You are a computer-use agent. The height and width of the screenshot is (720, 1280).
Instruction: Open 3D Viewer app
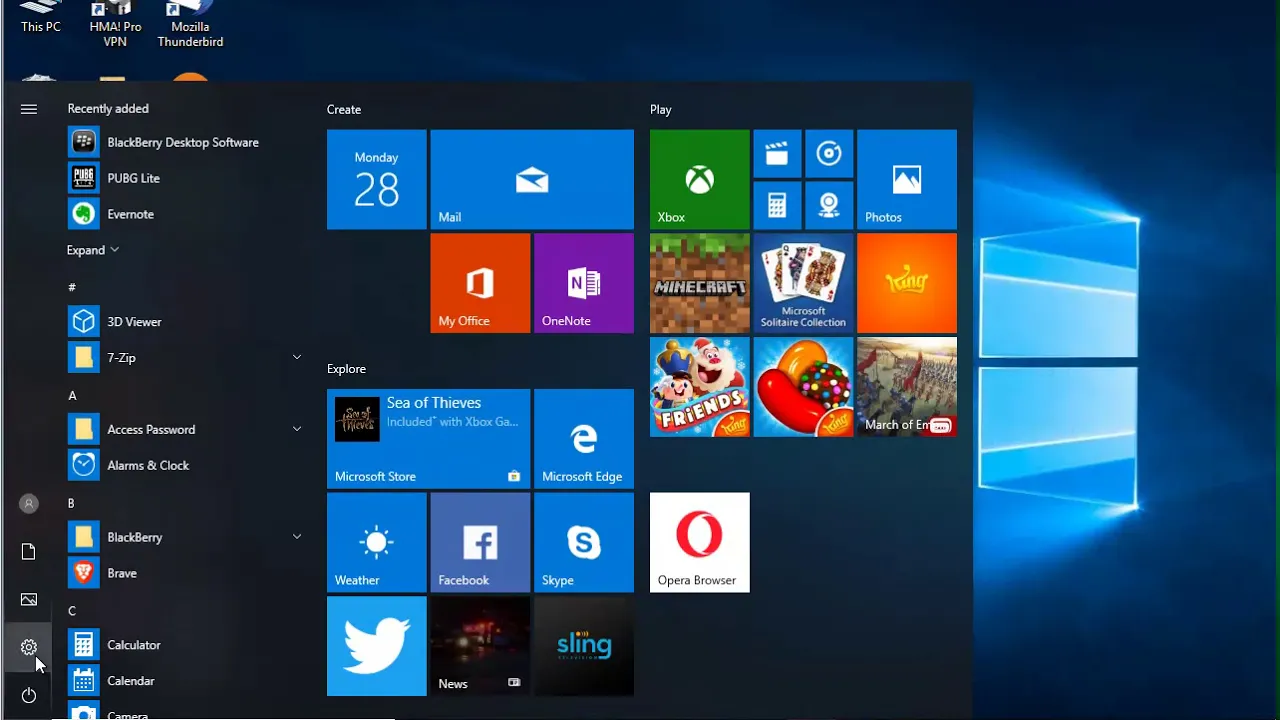tap(184, 322)
